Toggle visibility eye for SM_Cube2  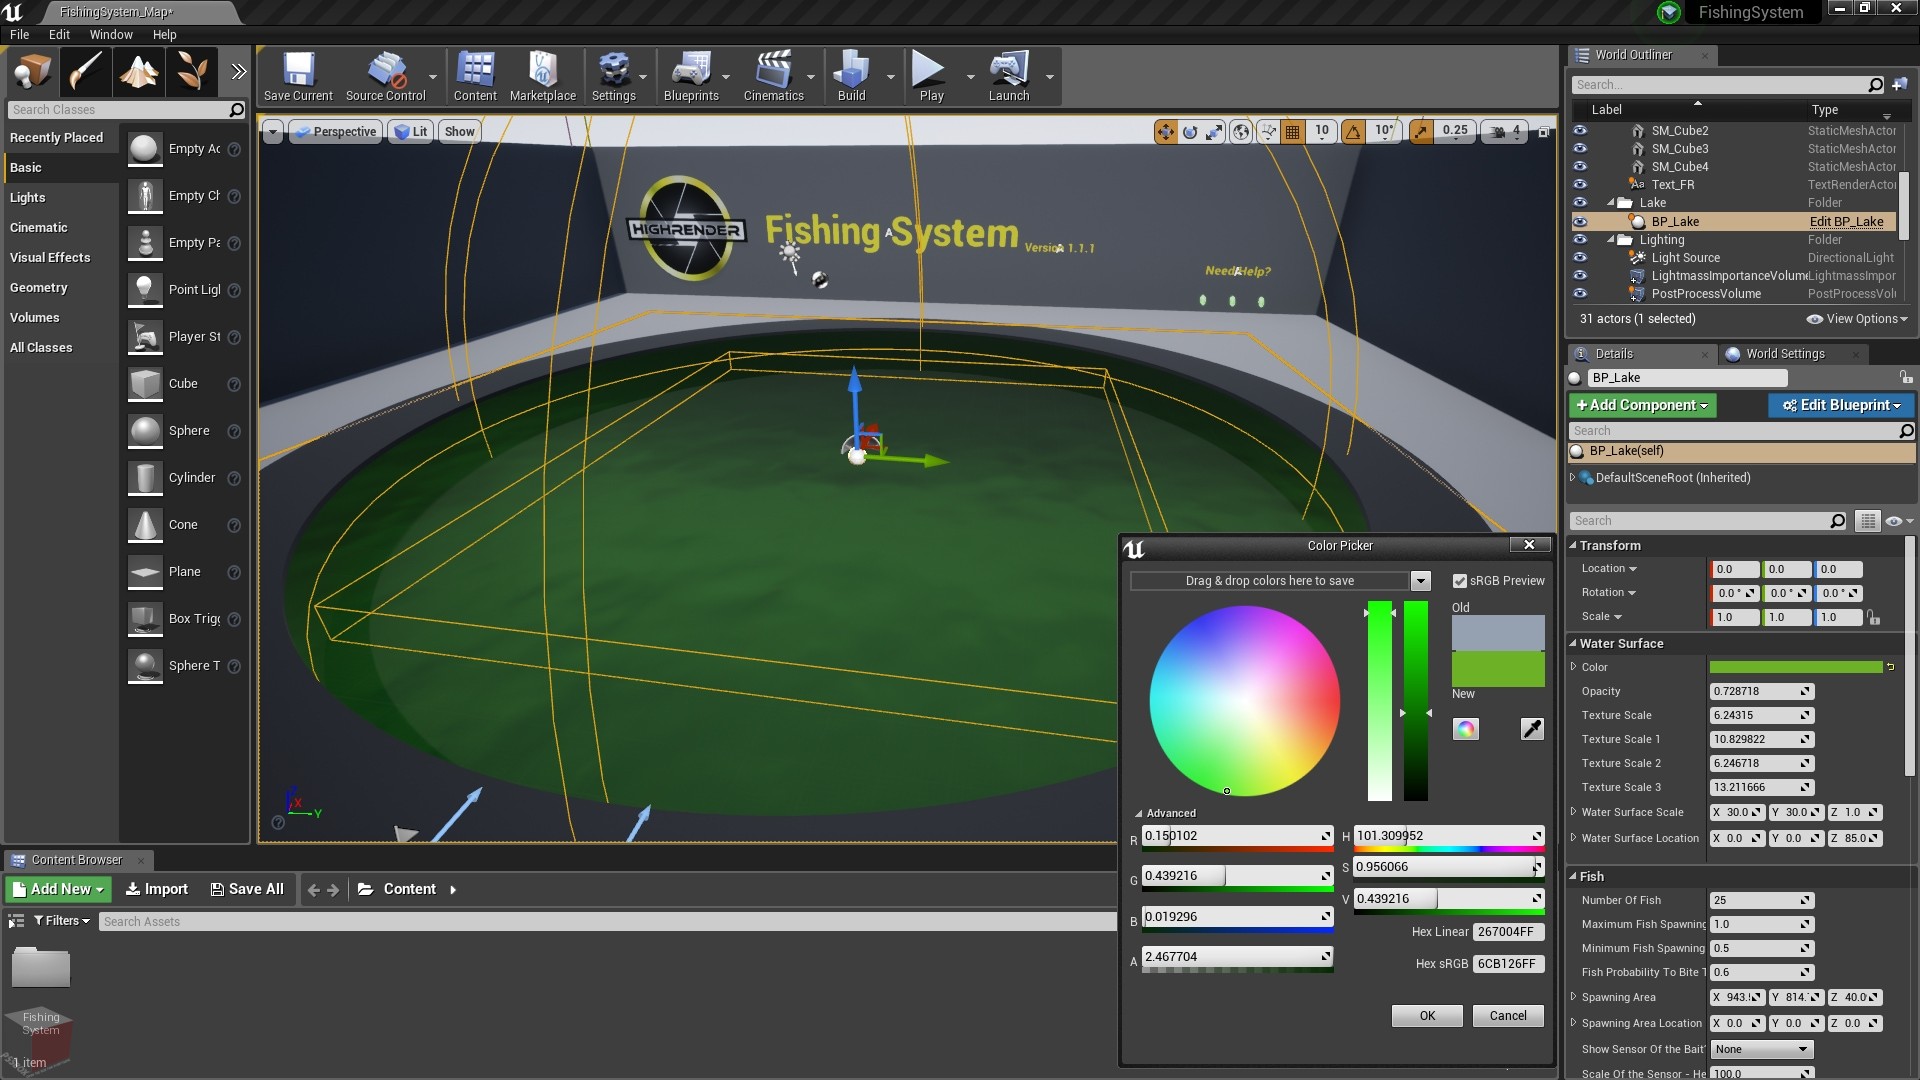1580,131
